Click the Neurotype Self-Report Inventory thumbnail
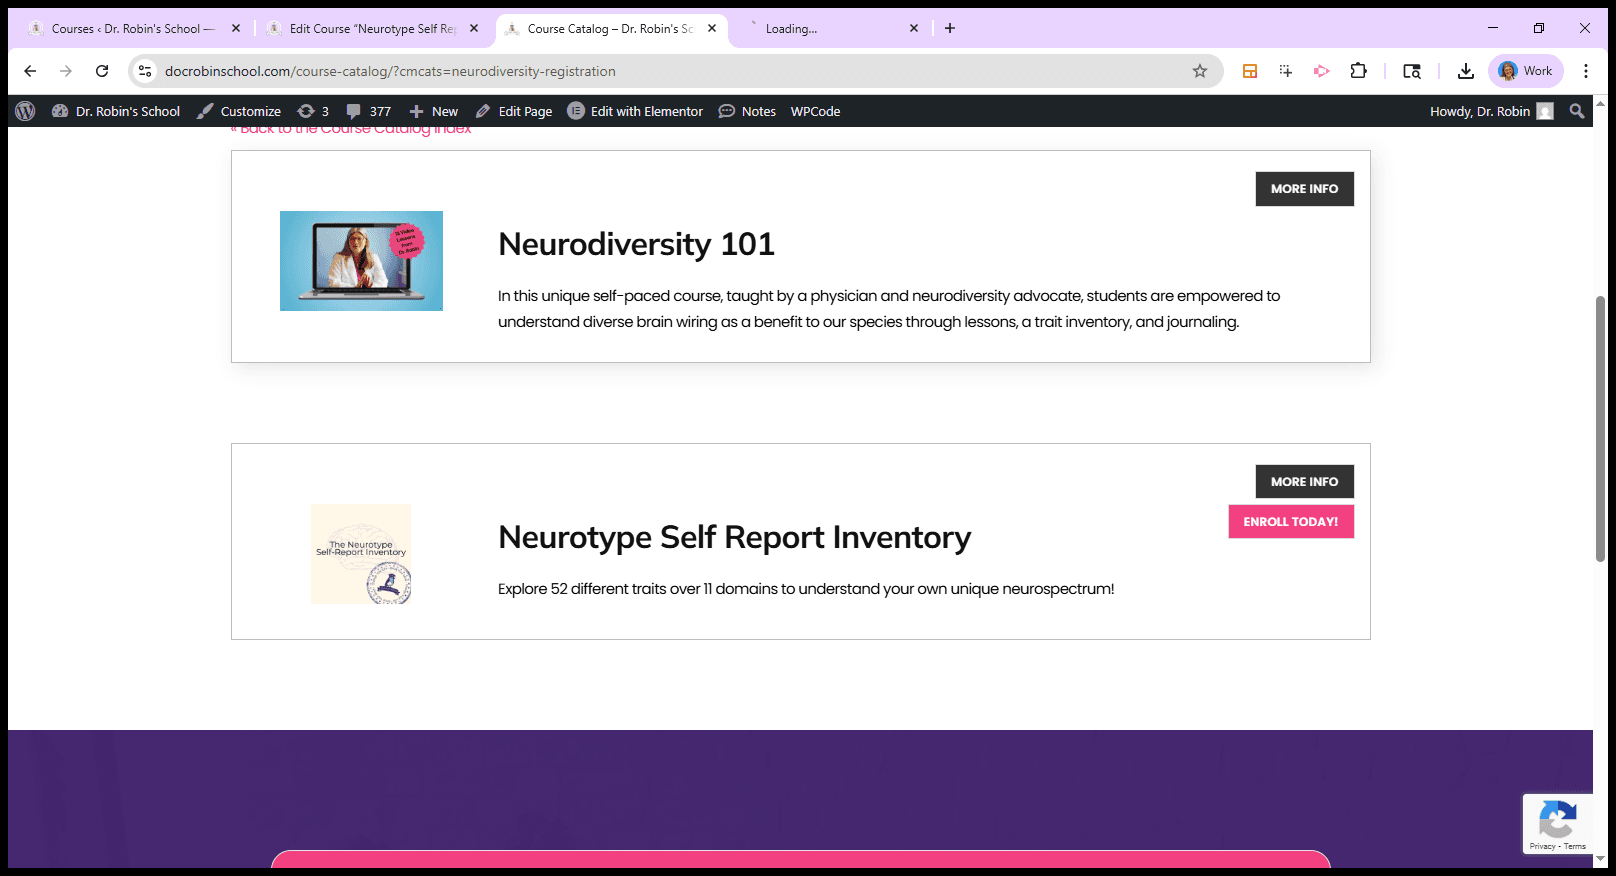Image resolution: width=1616 pixels, height=876 pixels. tap(361, 554)
